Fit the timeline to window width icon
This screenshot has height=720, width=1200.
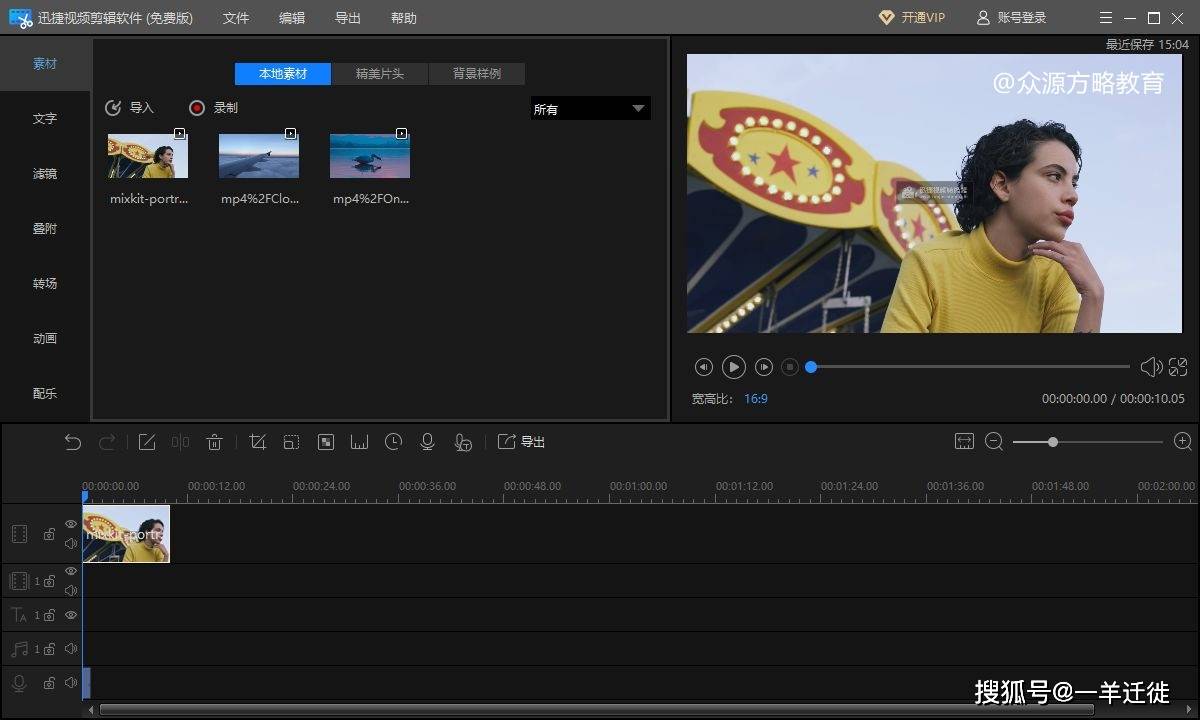(x=964, y=442)
